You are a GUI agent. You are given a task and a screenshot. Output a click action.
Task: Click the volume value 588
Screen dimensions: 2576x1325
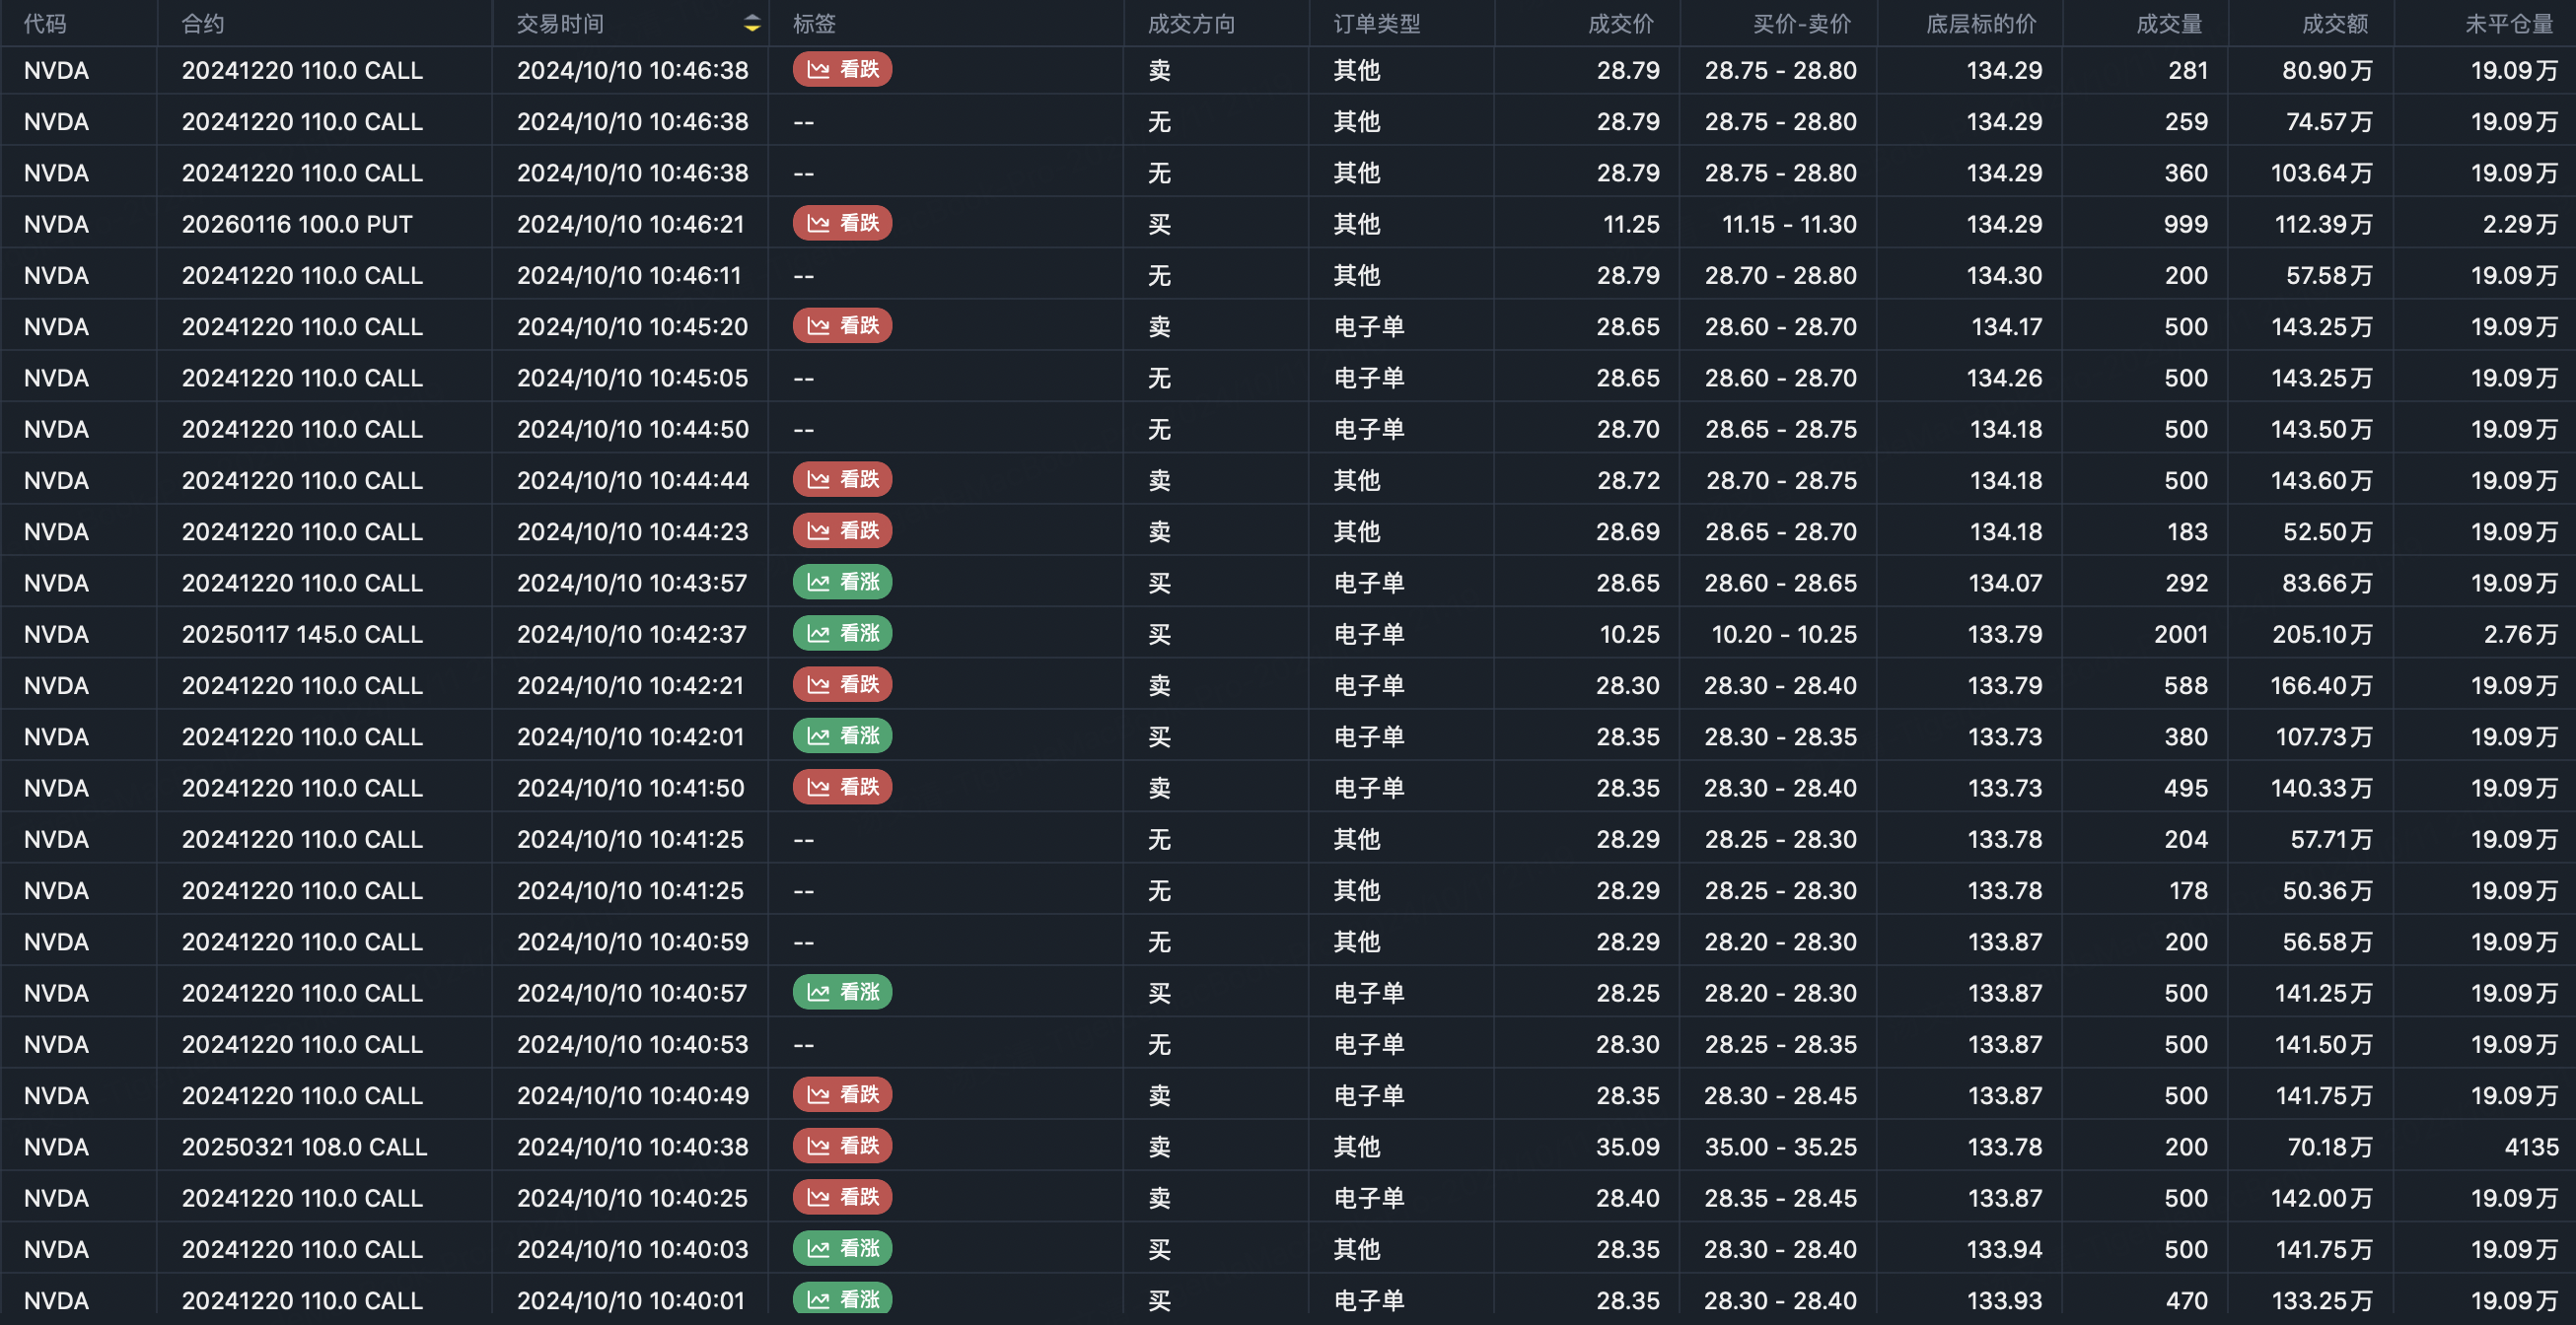[2186, 685]
